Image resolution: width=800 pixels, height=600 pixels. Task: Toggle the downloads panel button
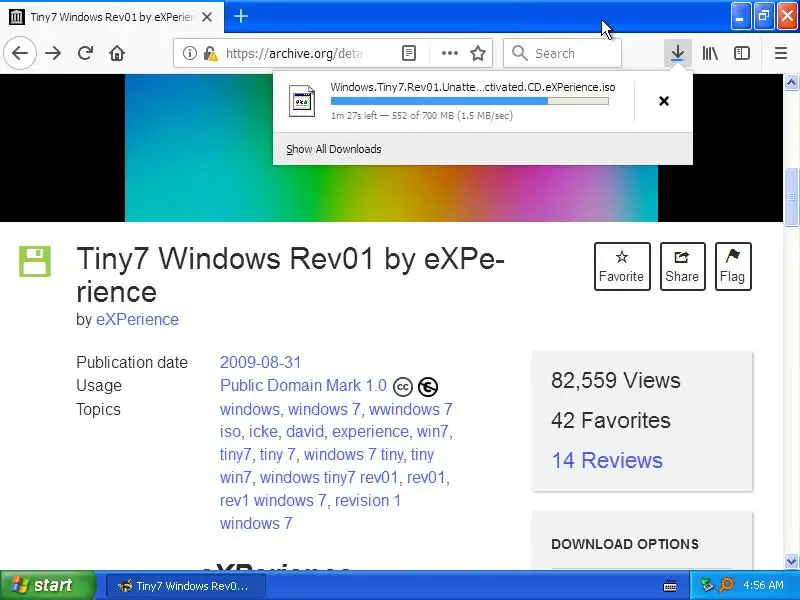(678, 53)
